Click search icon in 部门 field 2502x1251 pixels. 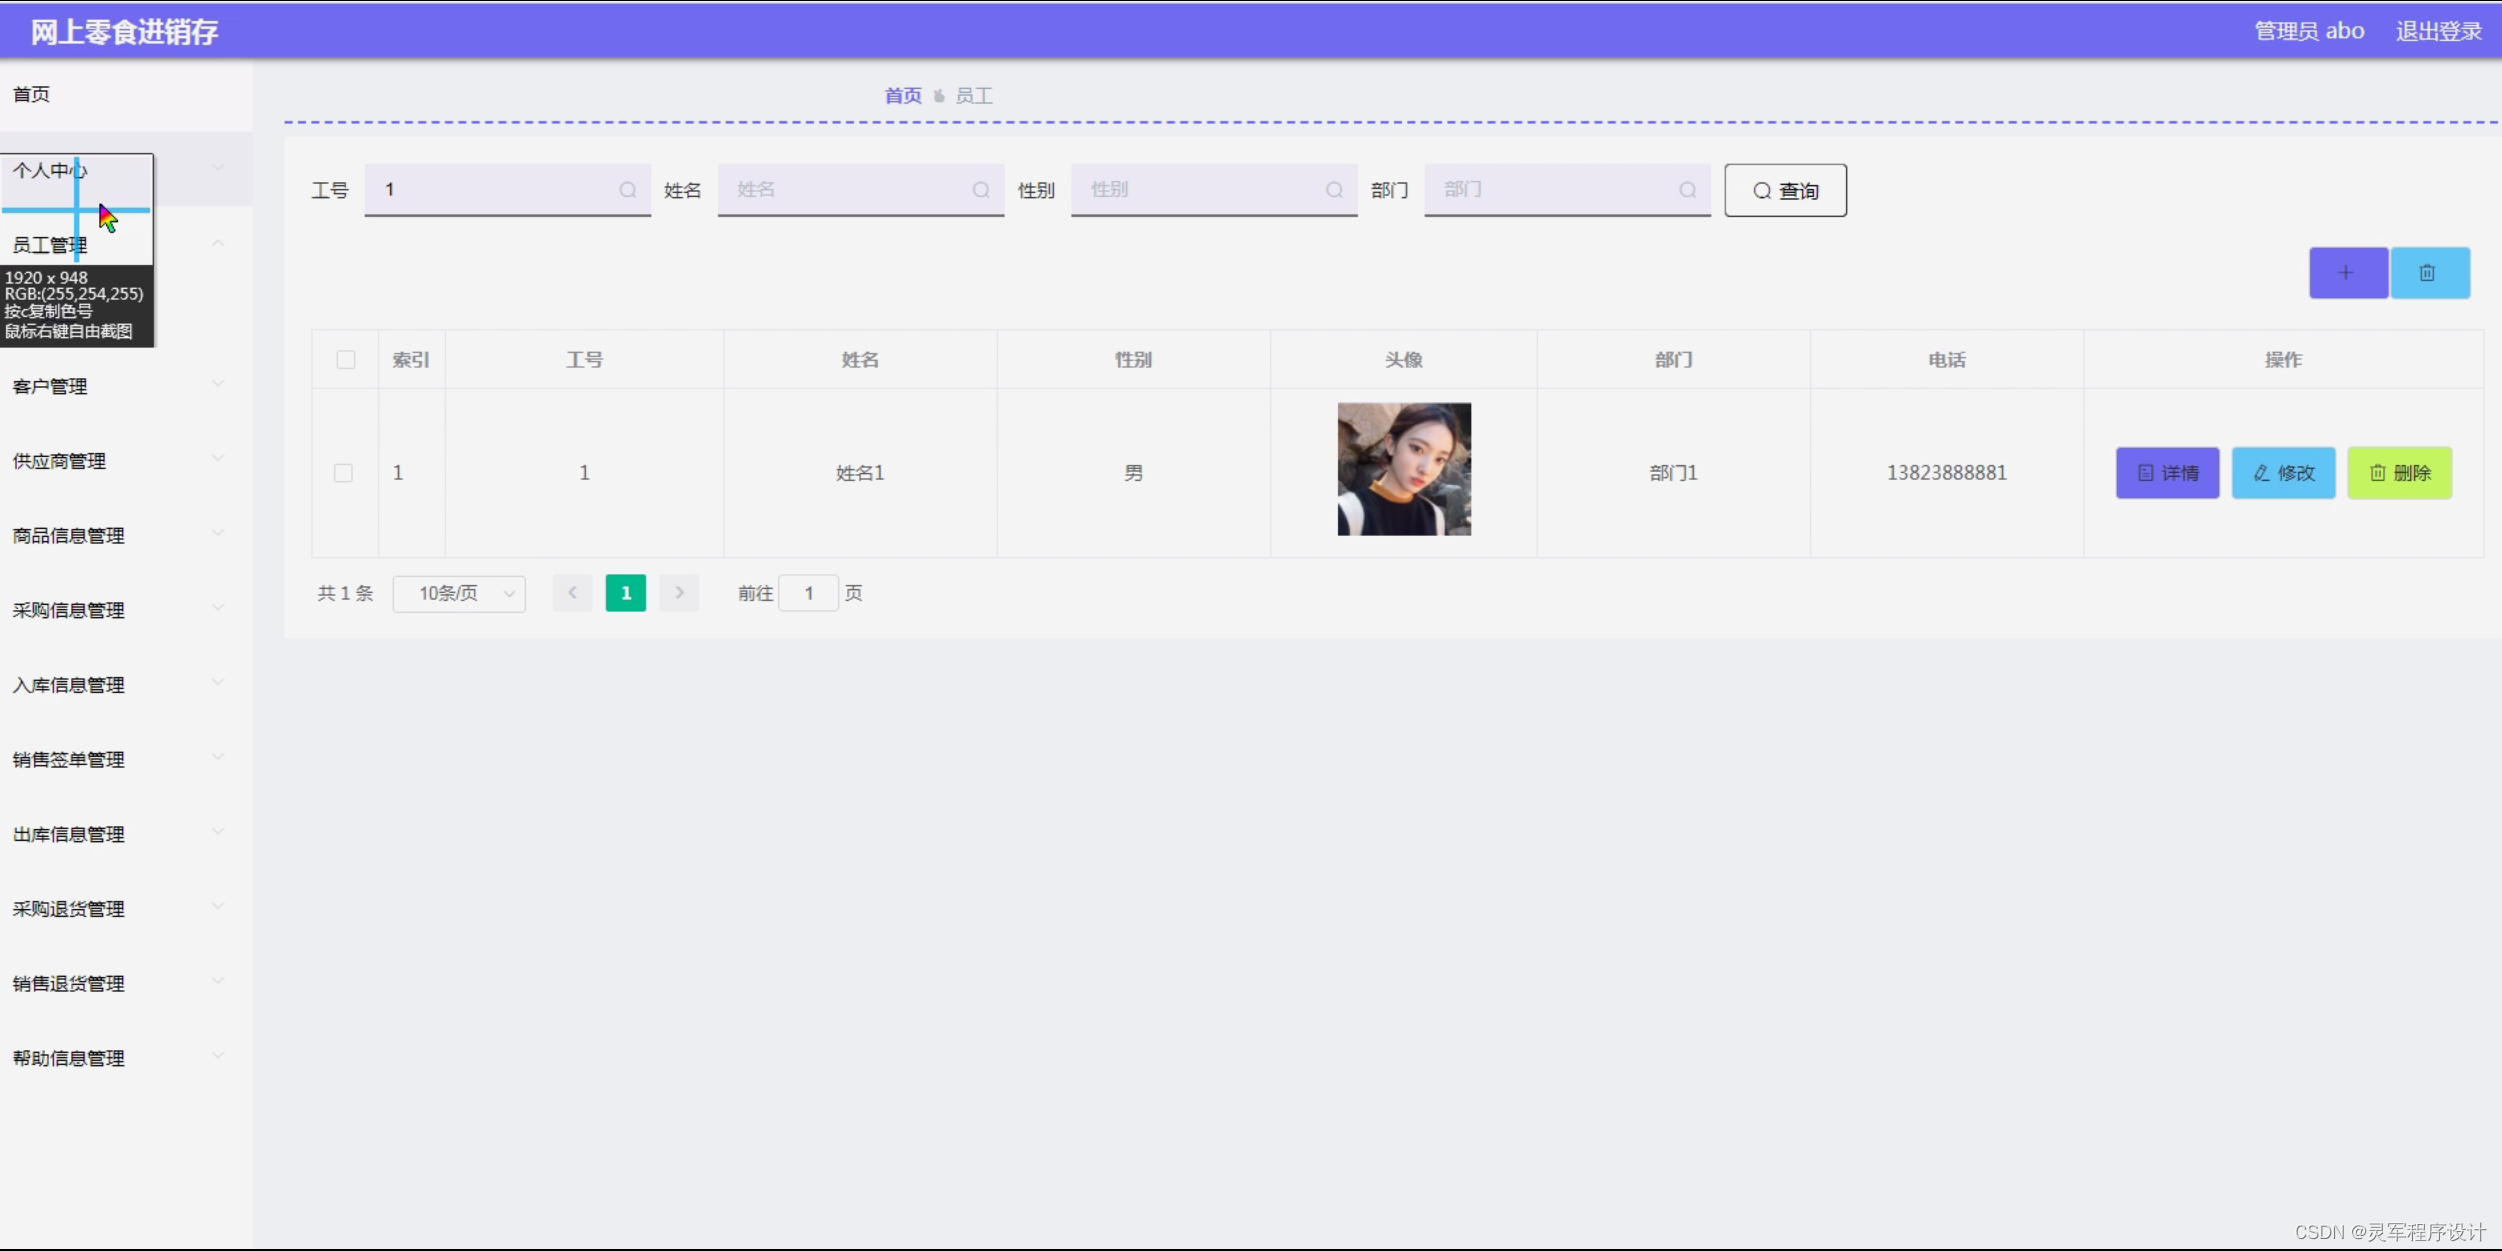point(1687,190)
